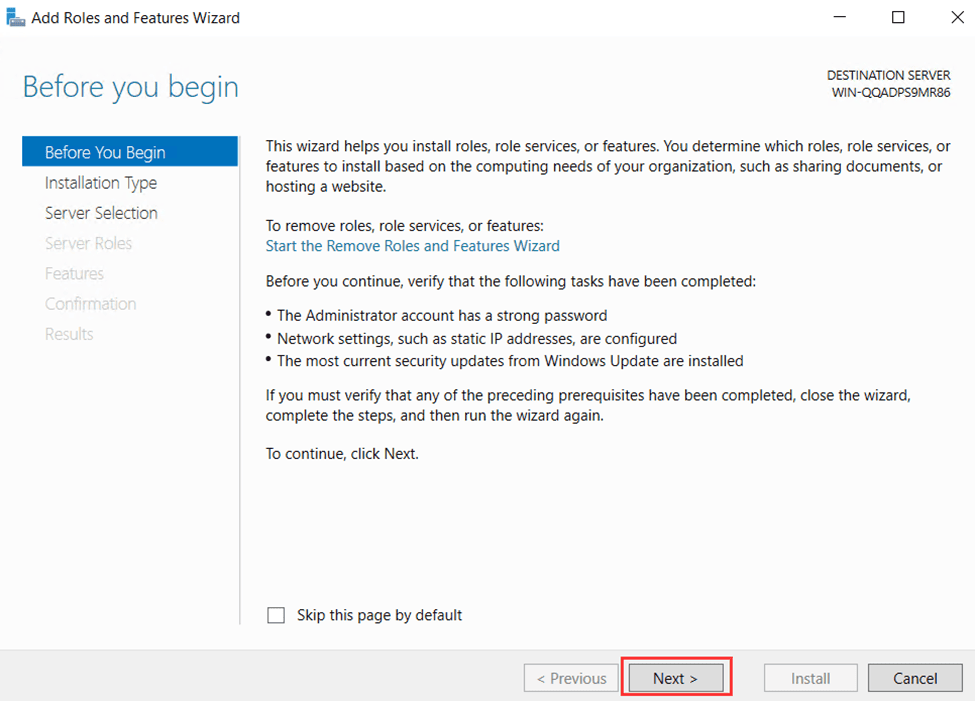Minimize the Add Roles and Features Wizard
This screenshot has width=975, height=701.
coord(843,17)
